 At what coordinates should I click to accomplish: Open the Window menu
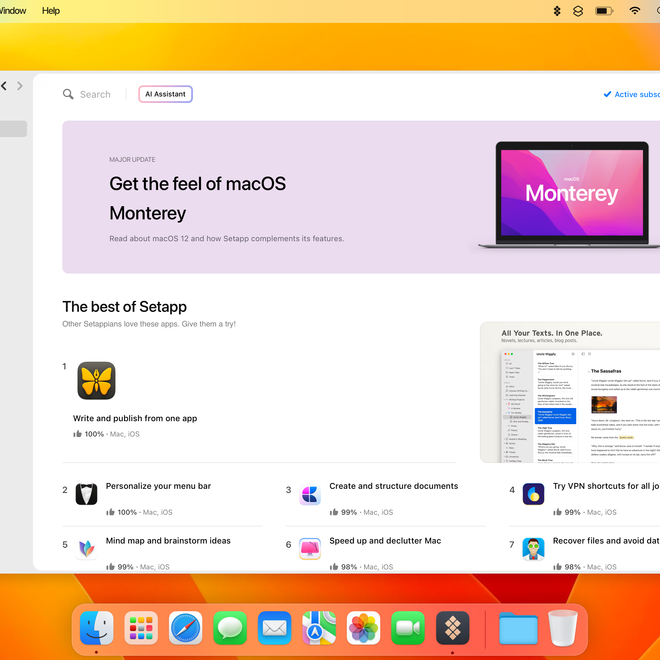pos(13,11)
